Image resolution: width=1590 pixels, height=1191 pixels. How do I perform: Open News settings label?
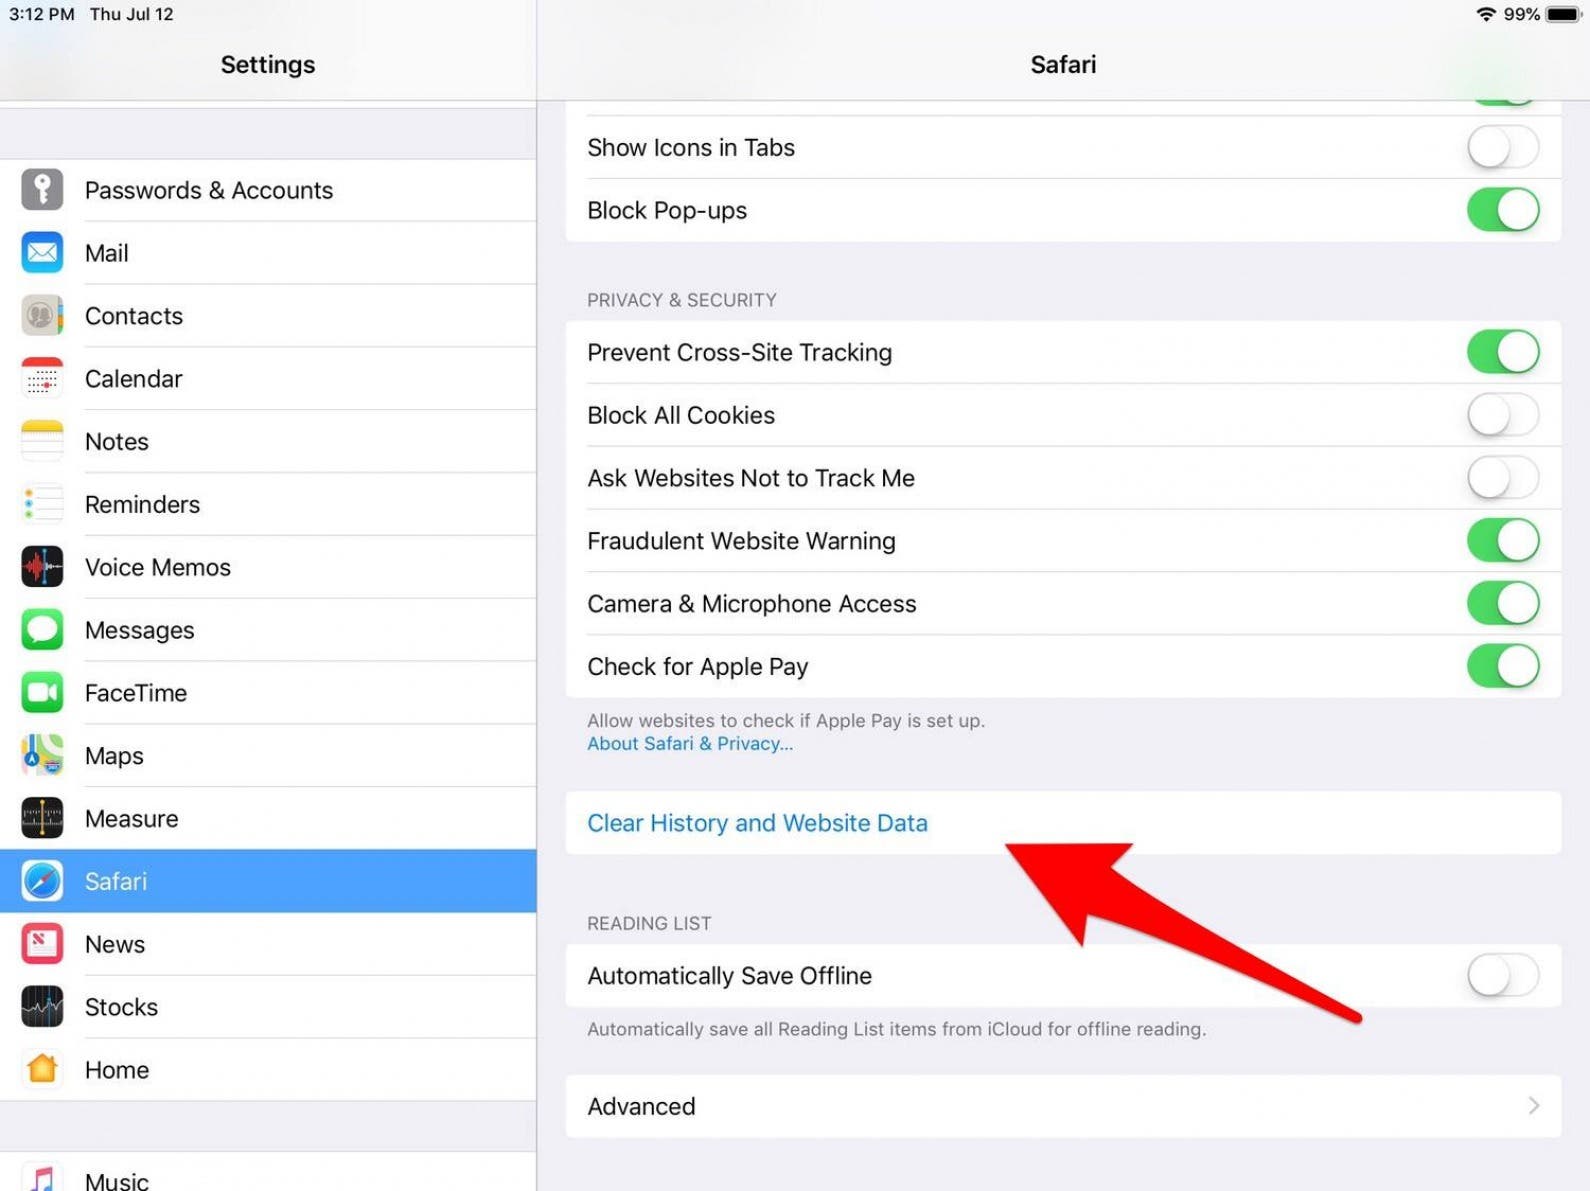click(115, 944)
